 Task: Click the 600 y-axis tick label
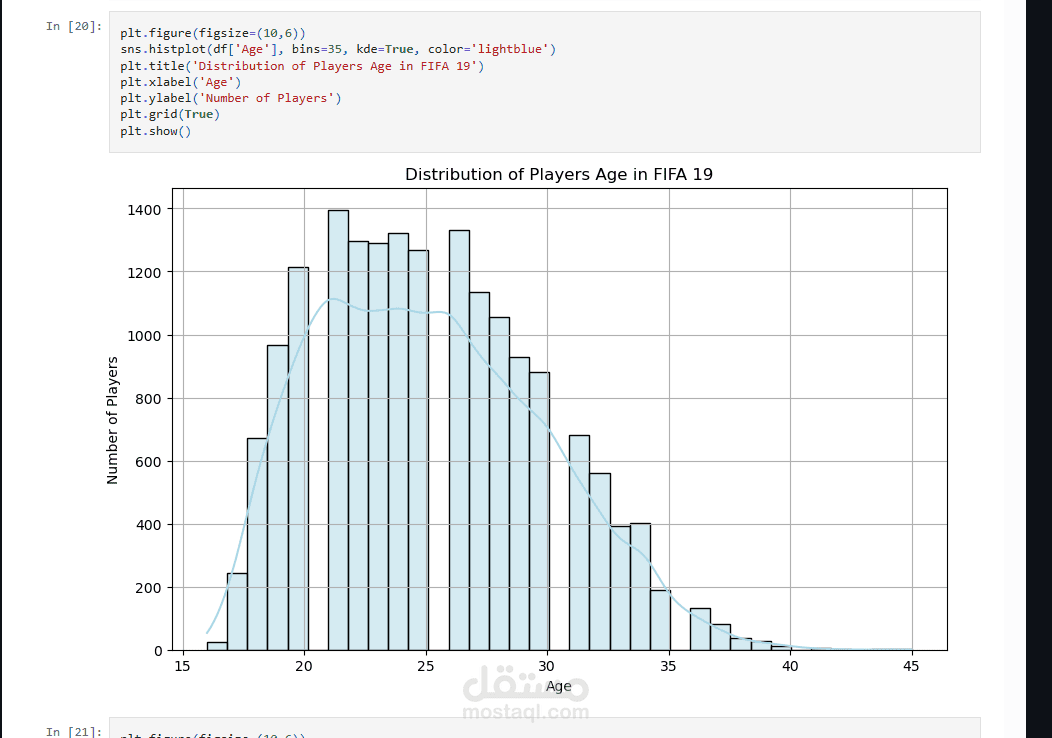pyautogui.click(x=148, y=462)
